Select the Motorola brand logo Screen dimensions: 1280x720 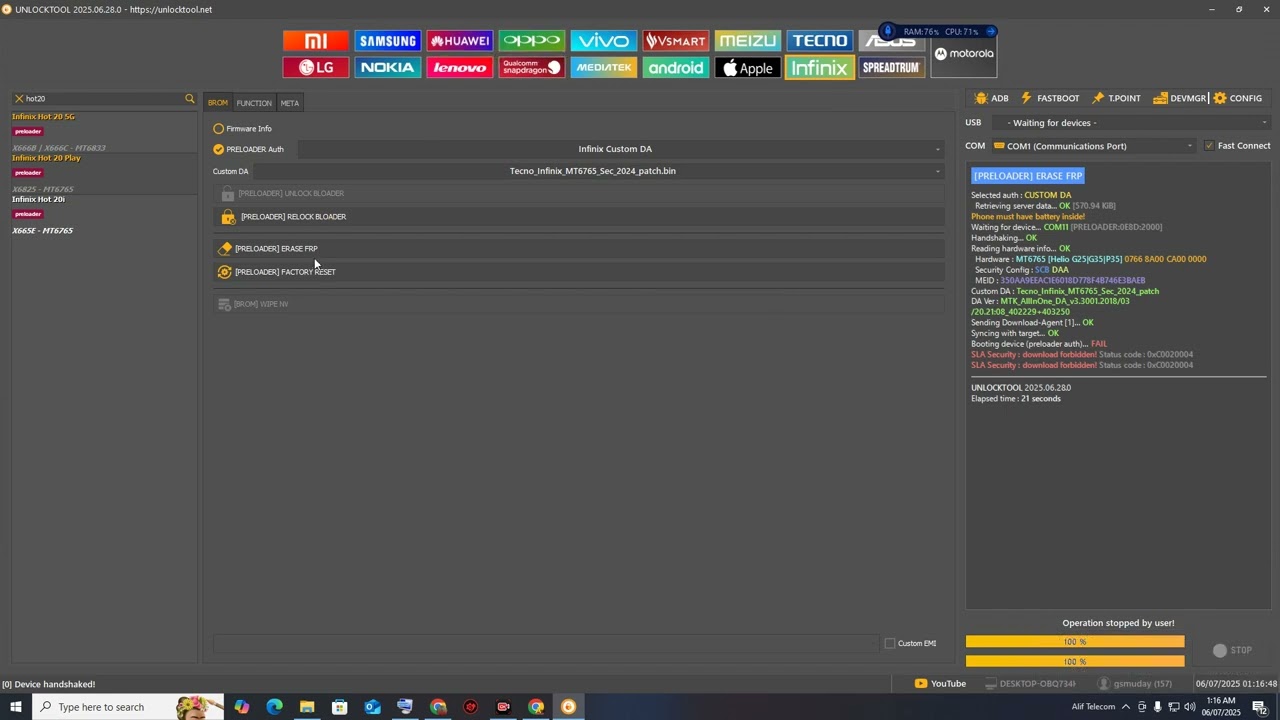964,54
